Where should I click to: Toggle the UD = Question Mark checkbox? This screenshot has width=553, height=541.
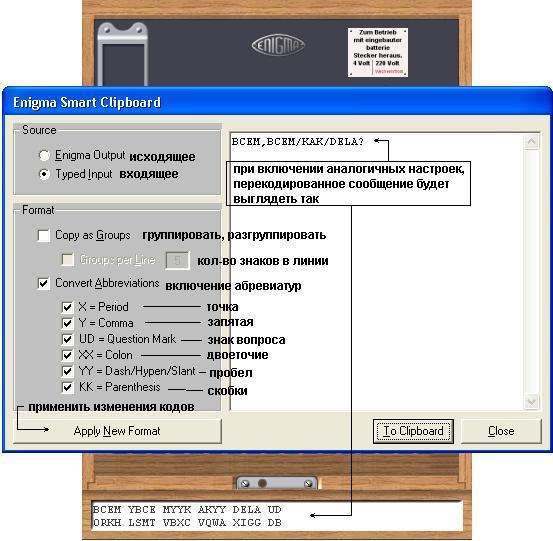(67, 339)
